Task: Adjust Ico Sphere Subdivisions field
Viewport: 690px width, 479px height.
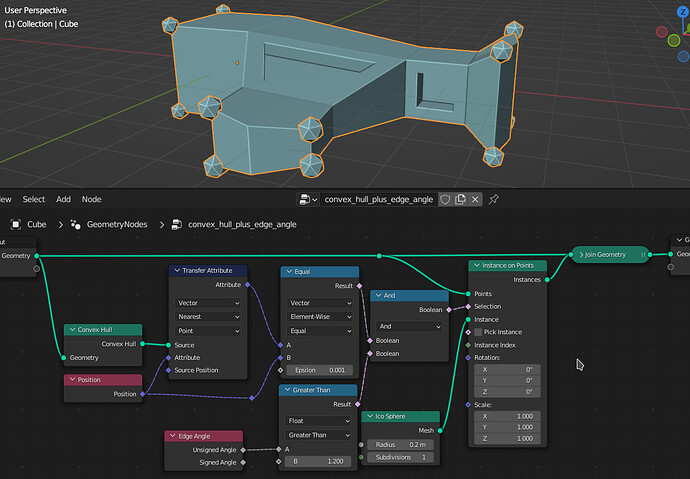Action: click(x=400, y=457)
